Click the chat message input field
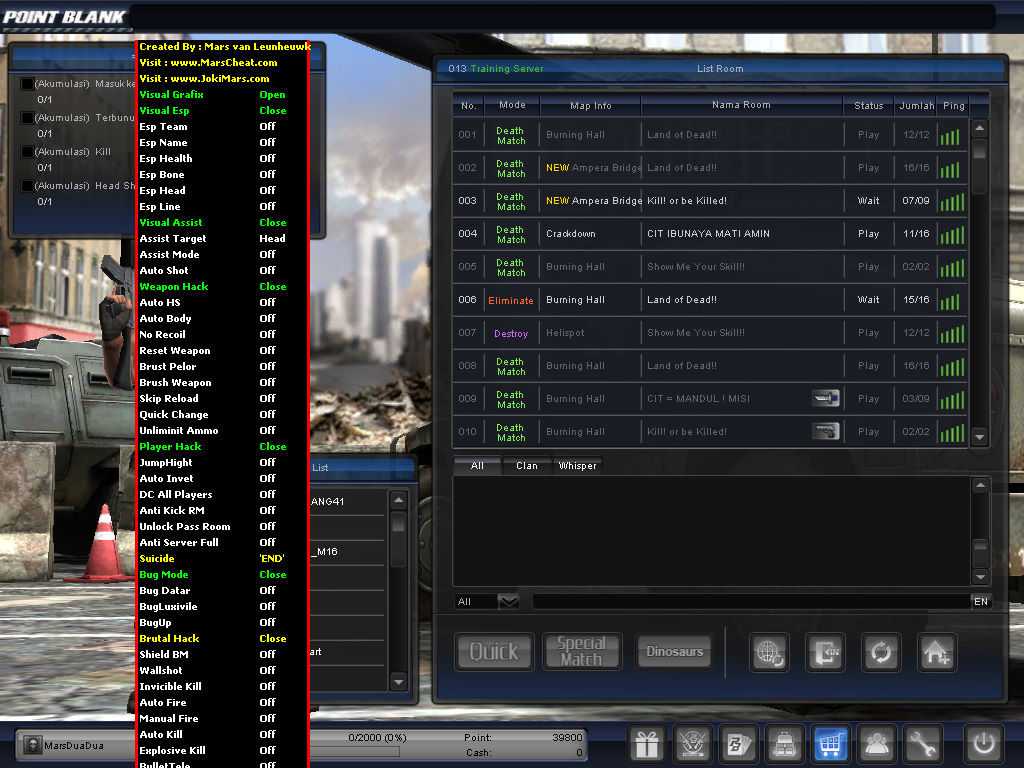The image size is (1024, 768). pos(751,601)
